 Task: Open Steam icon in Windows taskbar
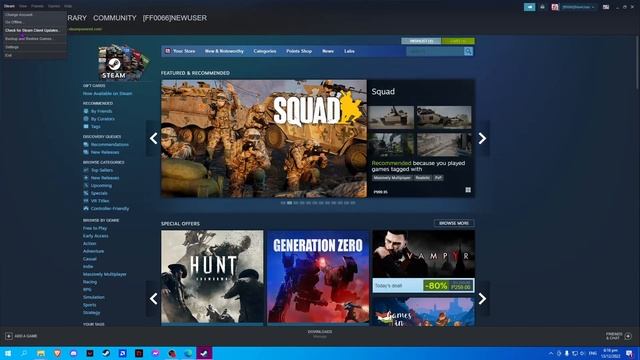click(x=106, y=353)
